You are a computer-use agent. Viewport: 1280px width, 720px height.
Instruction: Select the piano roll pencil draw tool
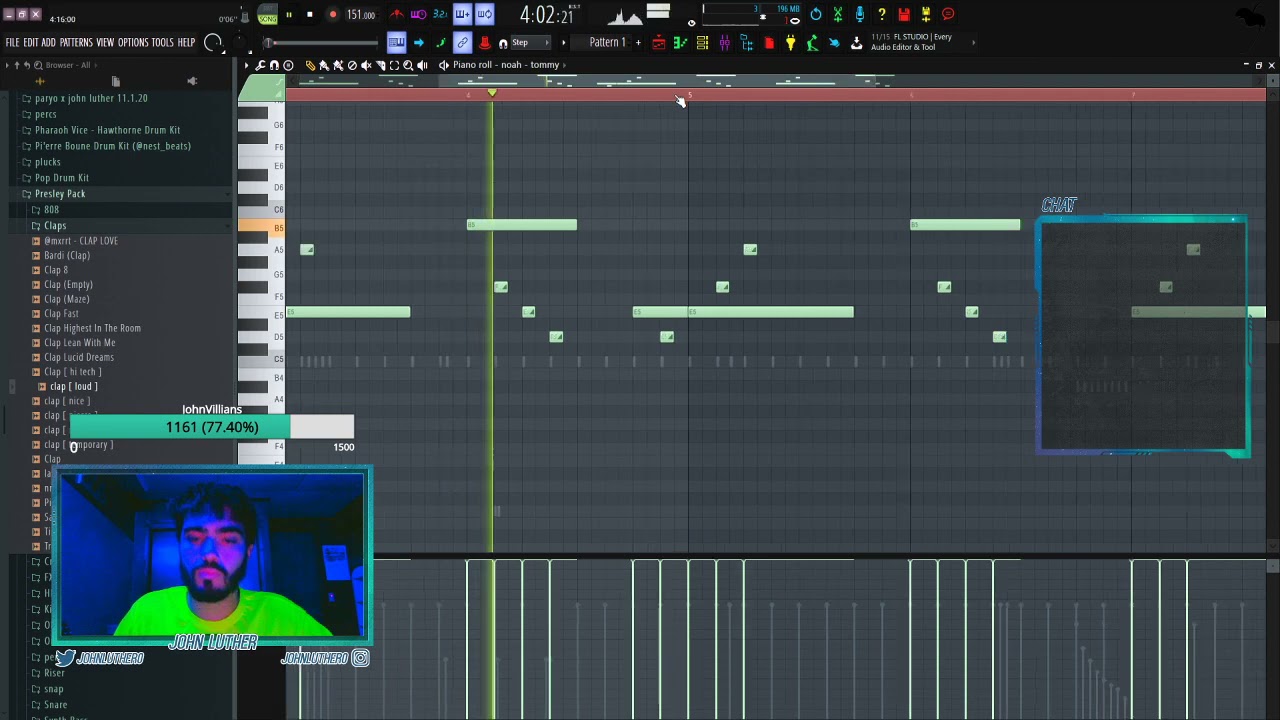click(310, 65)
